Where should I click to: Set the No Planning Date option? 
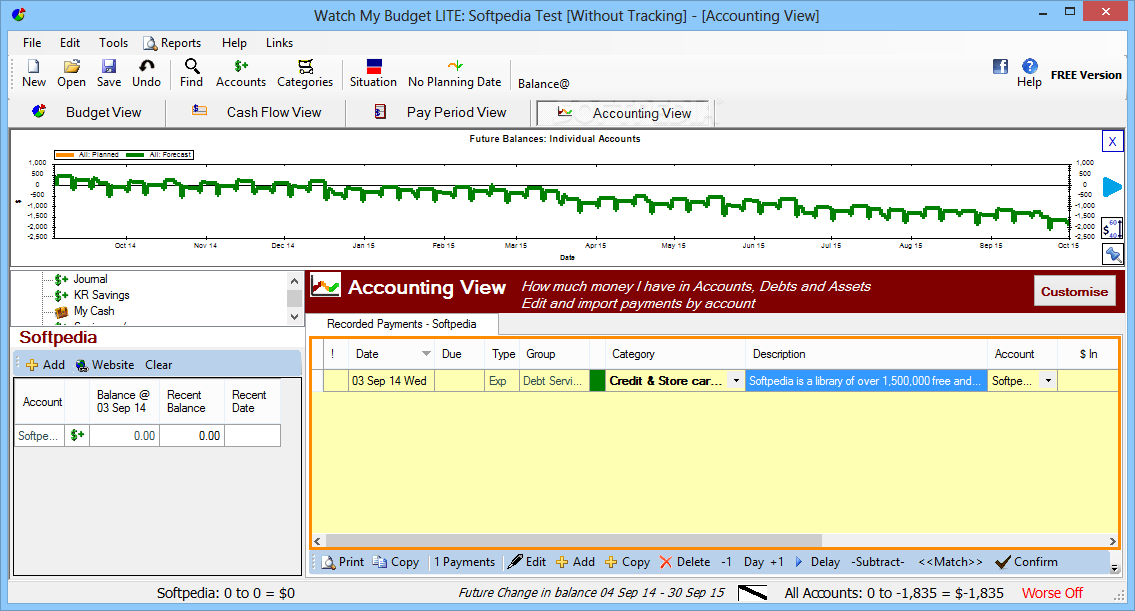click(x=455, y=73)
